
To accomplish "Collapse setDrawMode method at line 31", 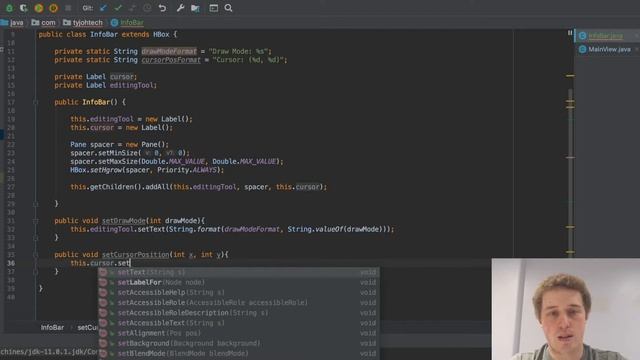I will (x=36, y=221).
